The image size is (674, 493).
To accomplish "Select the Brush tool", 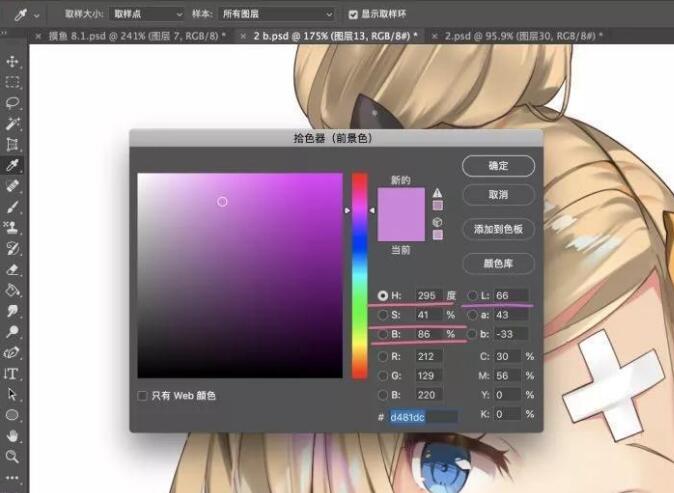I will [12, 207].
